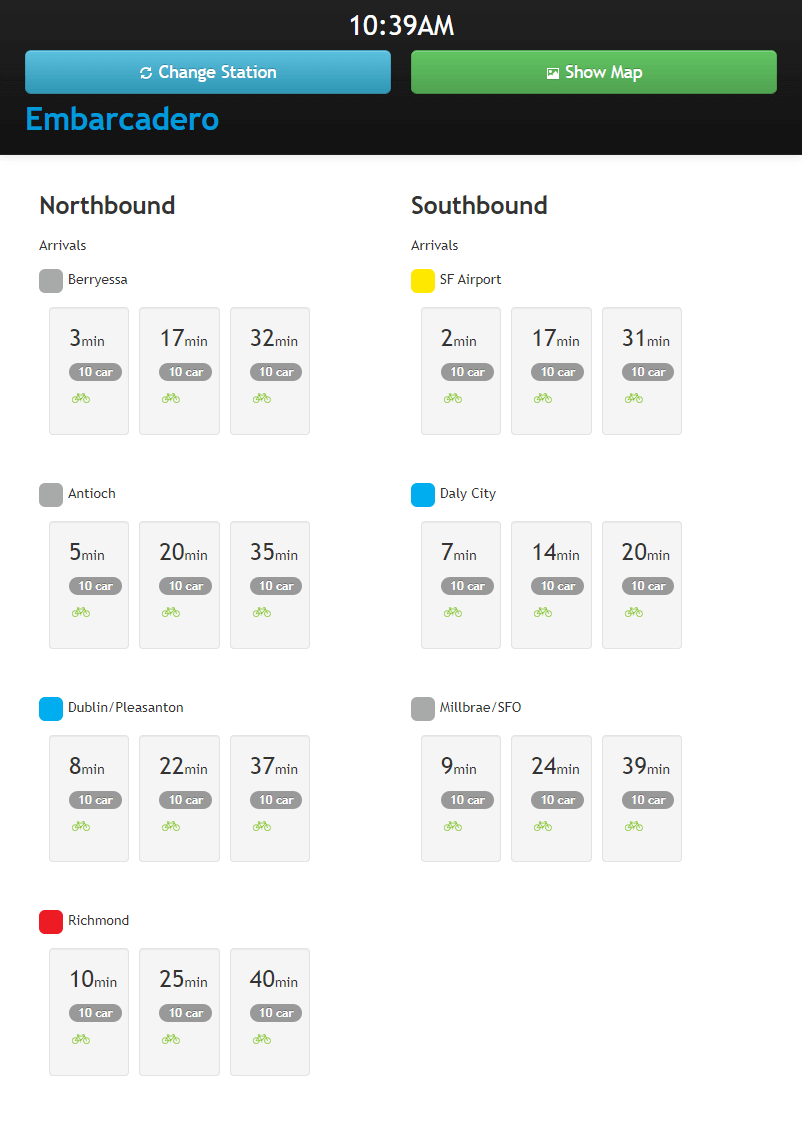Click bike icon on SF Airport 2 min train
802x1125 pixels.
pyautogui.click(x=453, y=398)
